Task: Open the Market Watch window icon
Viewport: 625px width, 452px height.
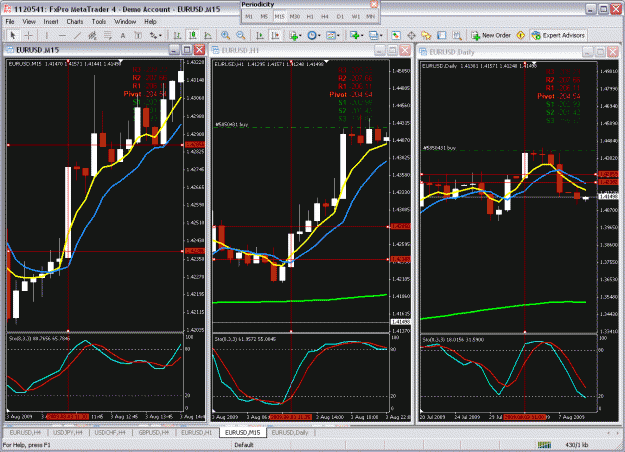Action: click(x=396, y=35)
